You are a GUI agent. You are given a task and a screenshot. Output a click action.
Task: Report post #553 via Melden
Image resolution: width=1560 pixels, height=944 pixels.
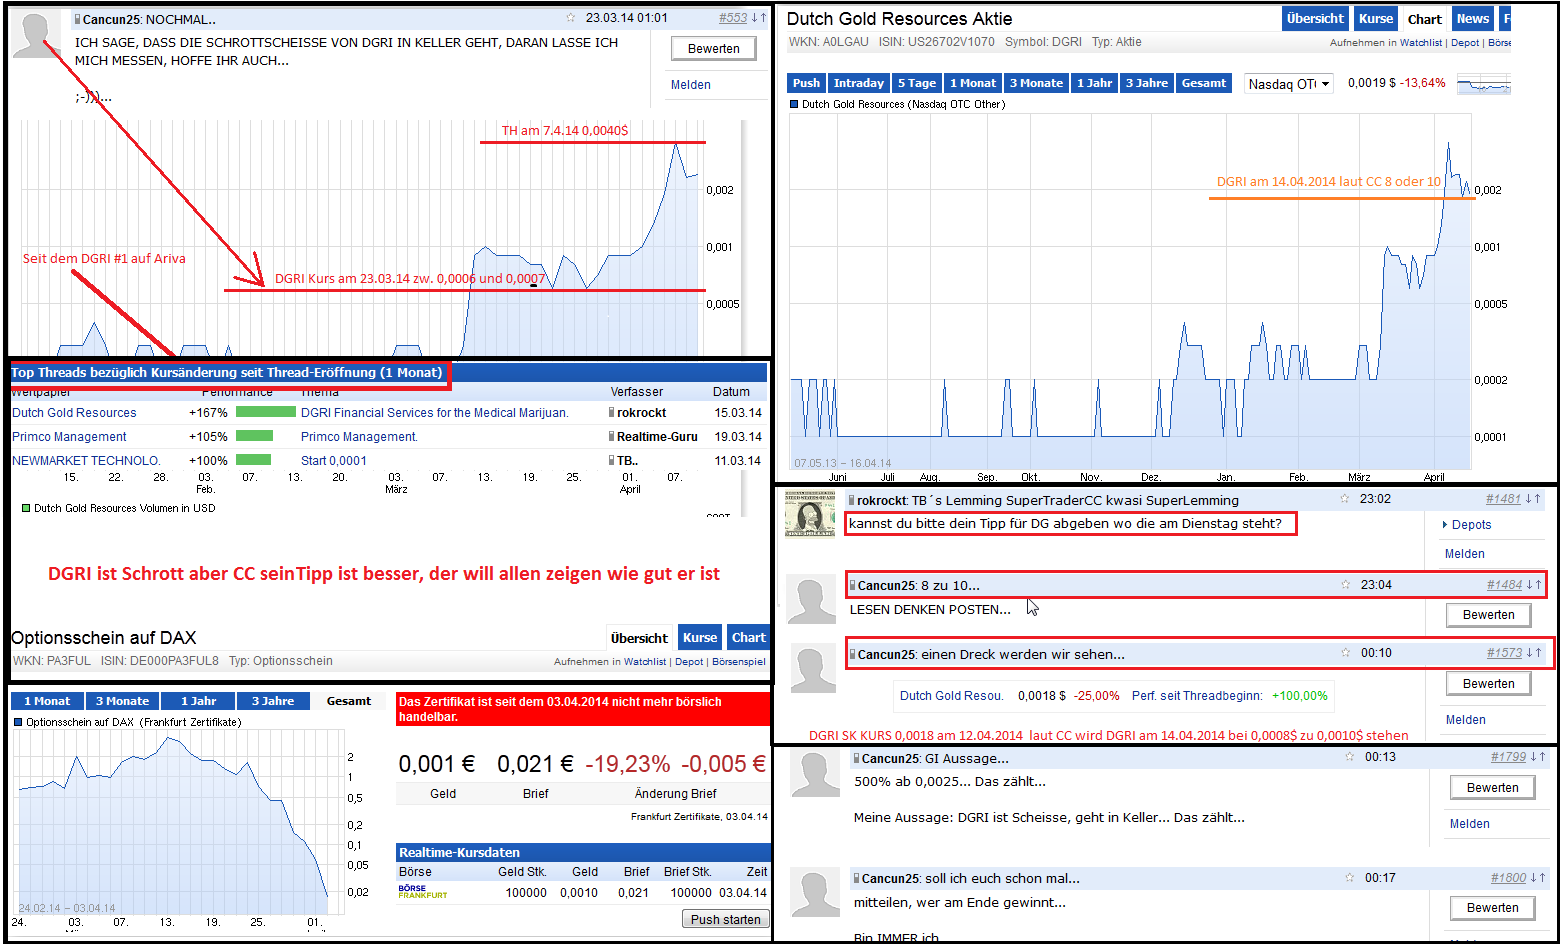691,85
